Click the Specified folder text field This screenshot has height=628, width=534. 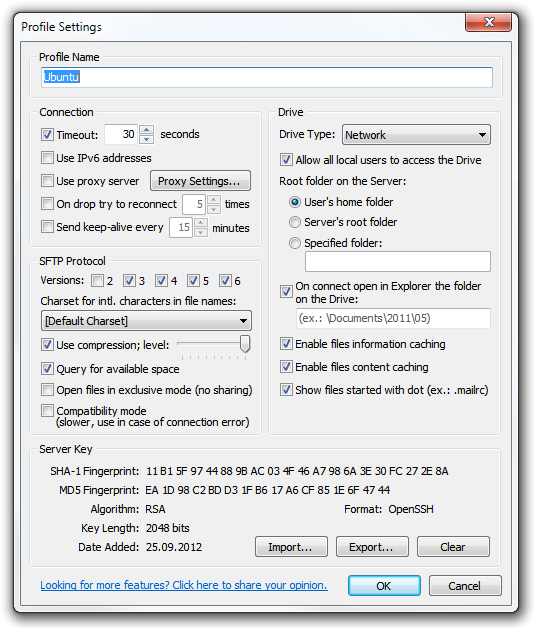[x=397, y=262]
